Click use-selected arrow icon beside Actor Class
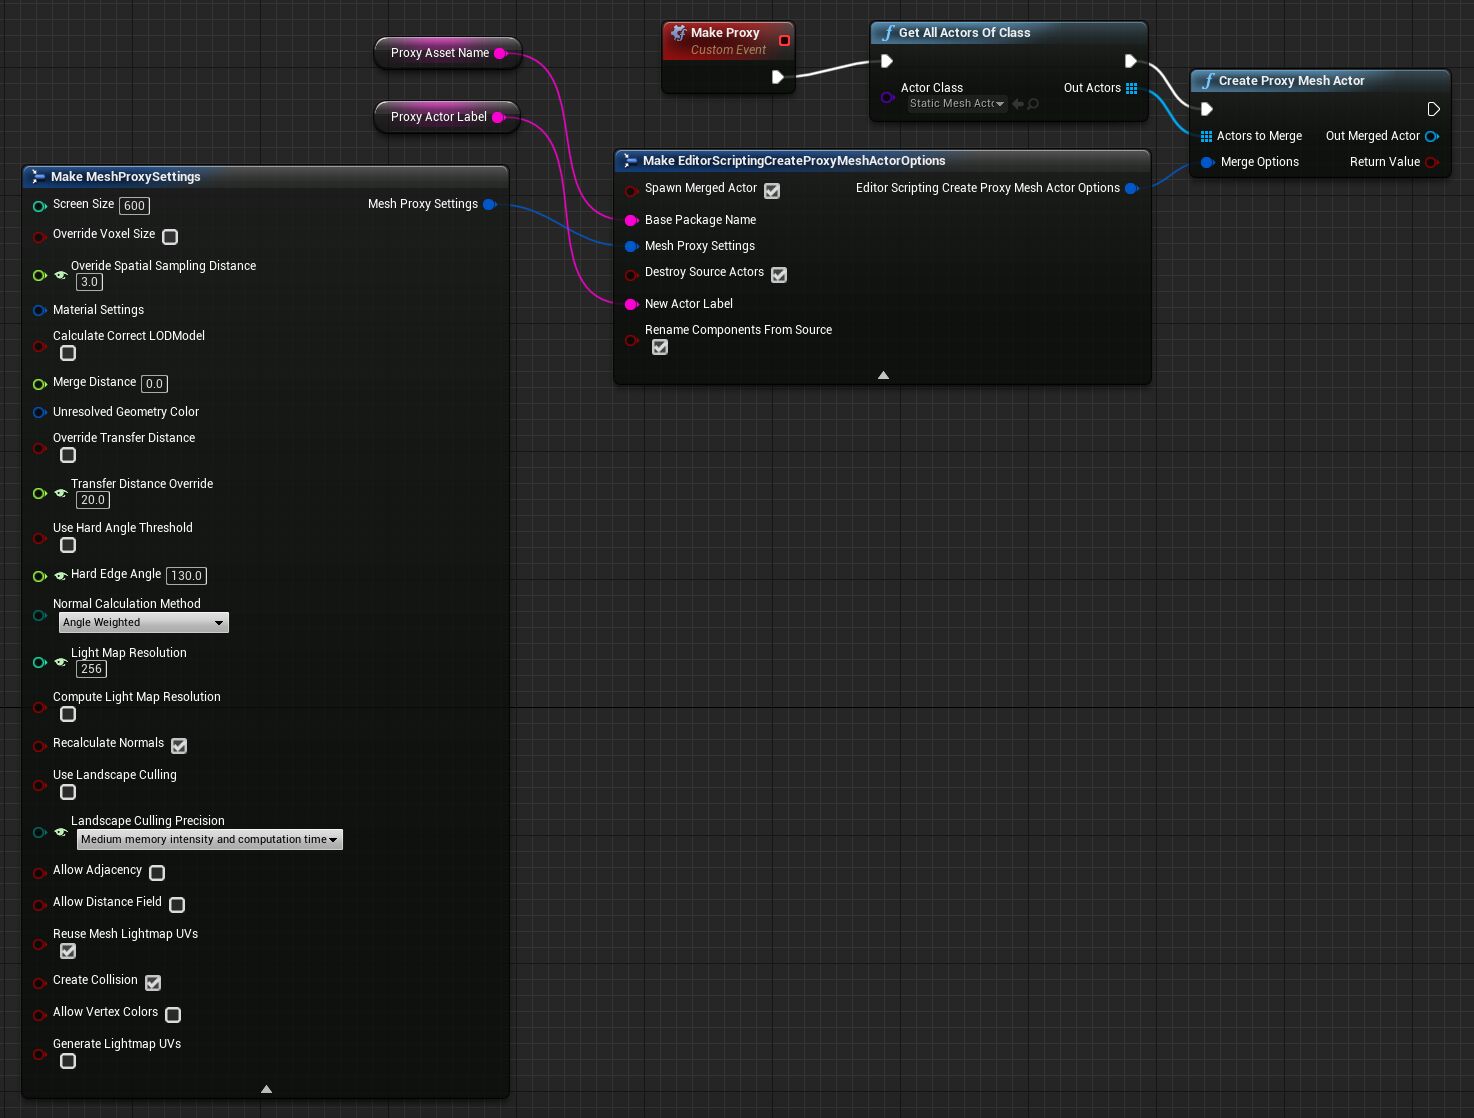 (1018, 104)
